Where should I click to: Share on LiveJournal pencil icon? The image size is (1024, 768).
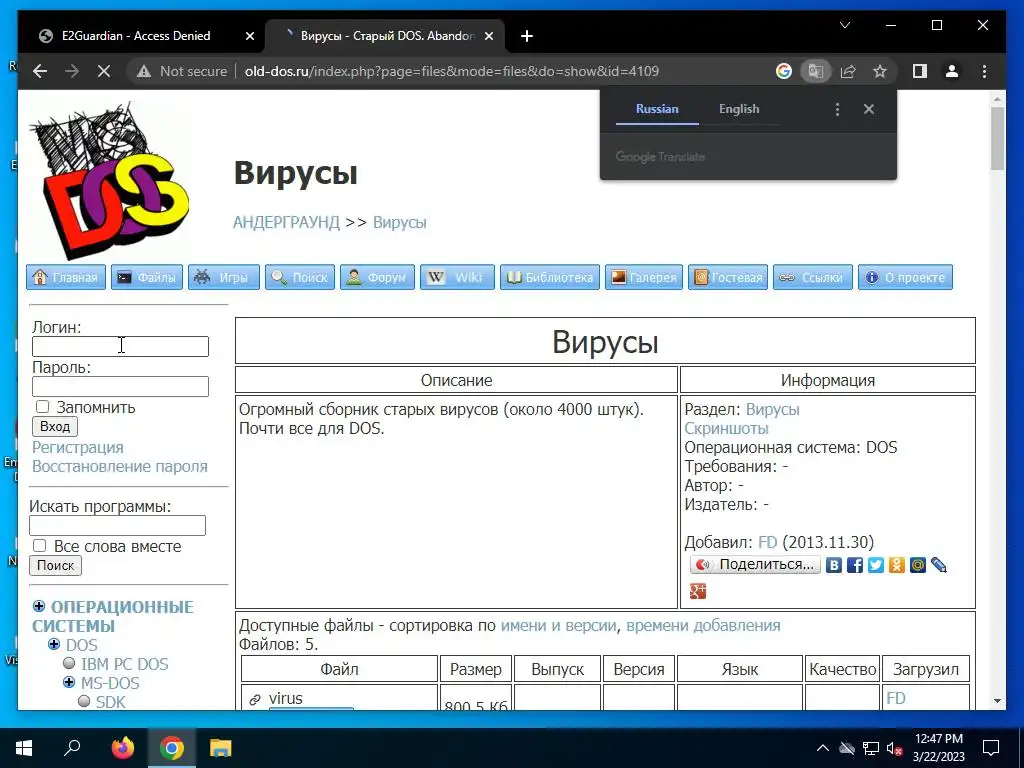tap(938, 565)
